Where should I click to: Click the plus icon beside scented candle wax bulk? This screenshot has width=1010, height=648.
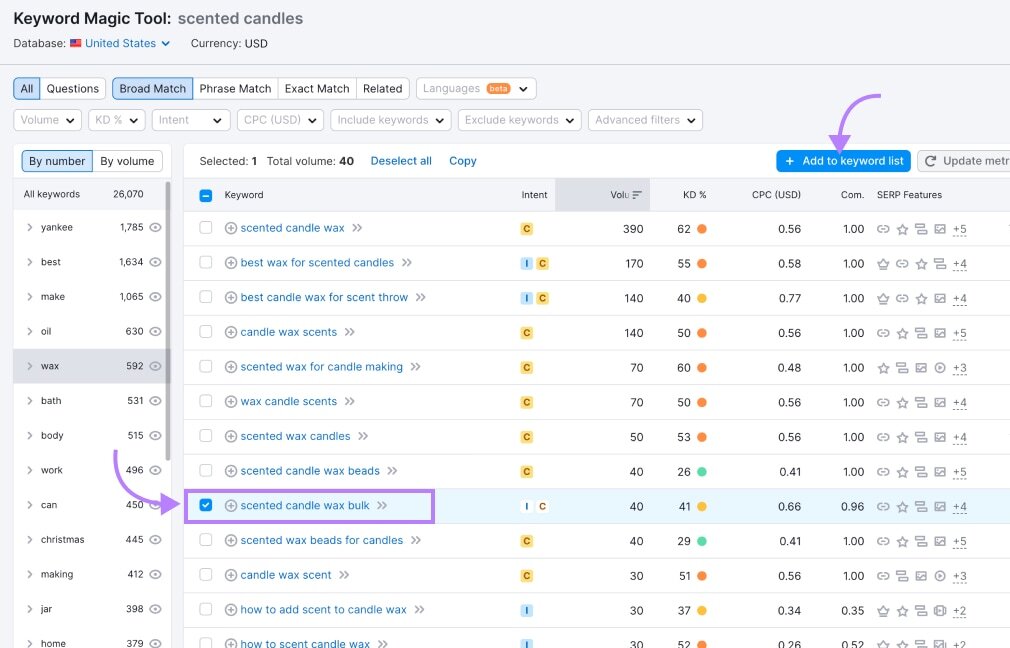pos(222,506)
